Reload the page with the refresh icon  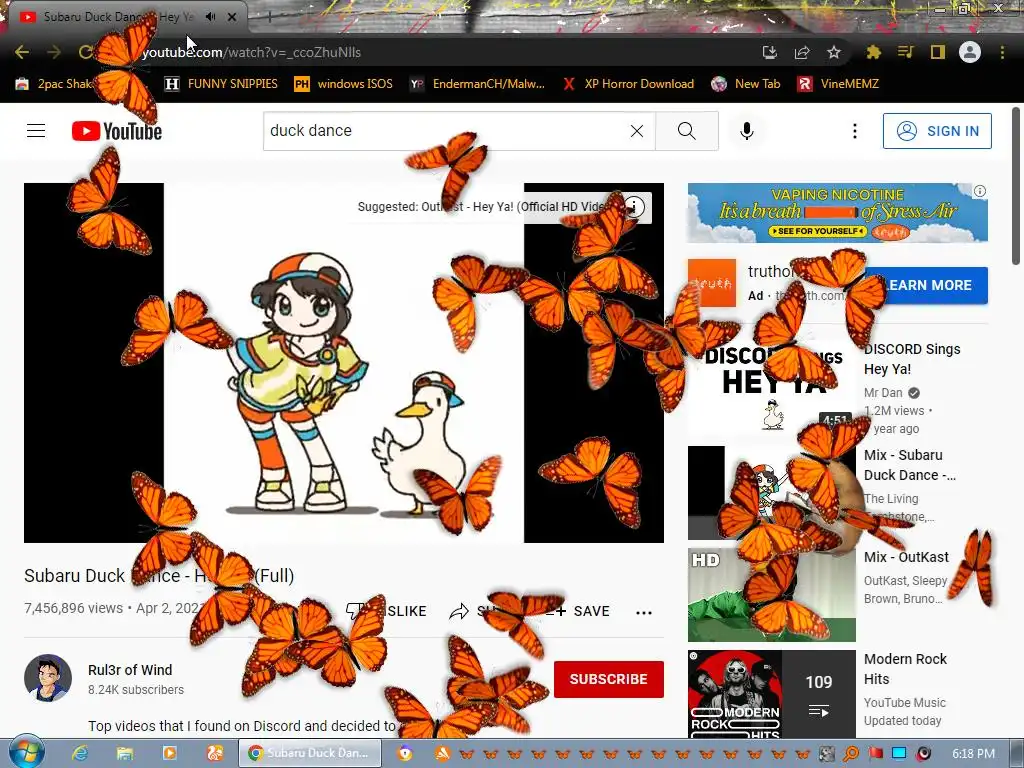(86, 52)
